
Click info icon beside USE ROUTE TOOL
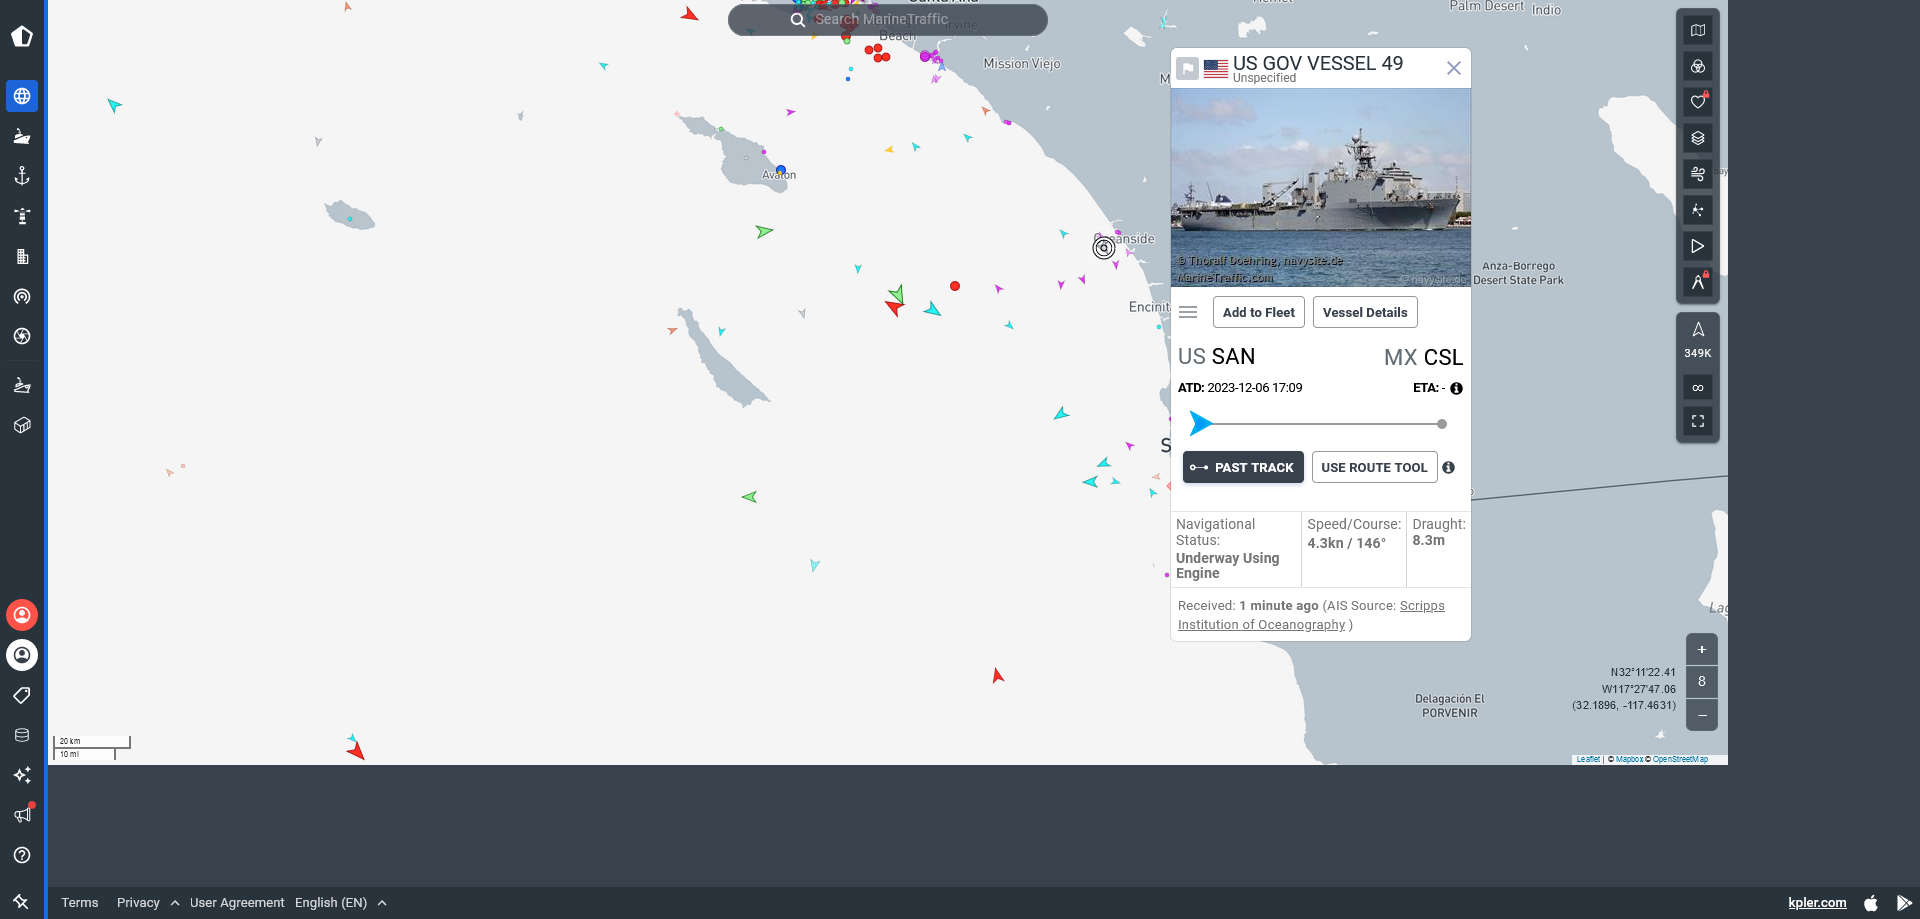tap(1449, 467)
